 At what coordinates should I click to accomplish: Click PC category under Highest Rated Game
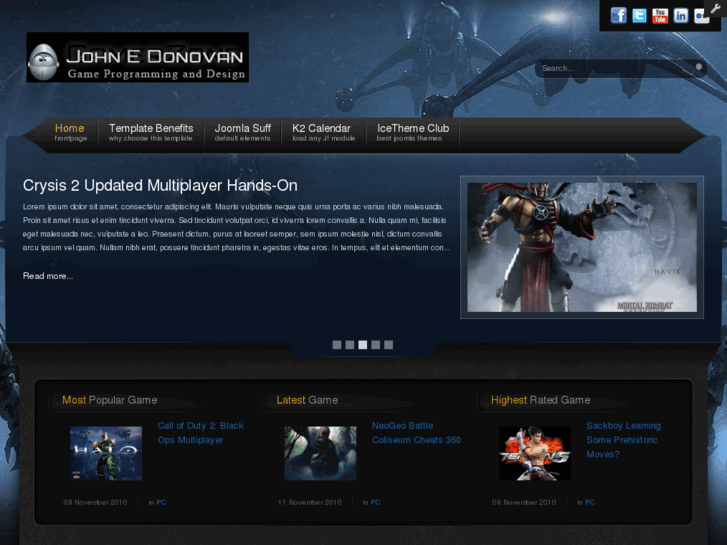pos(590,502)
